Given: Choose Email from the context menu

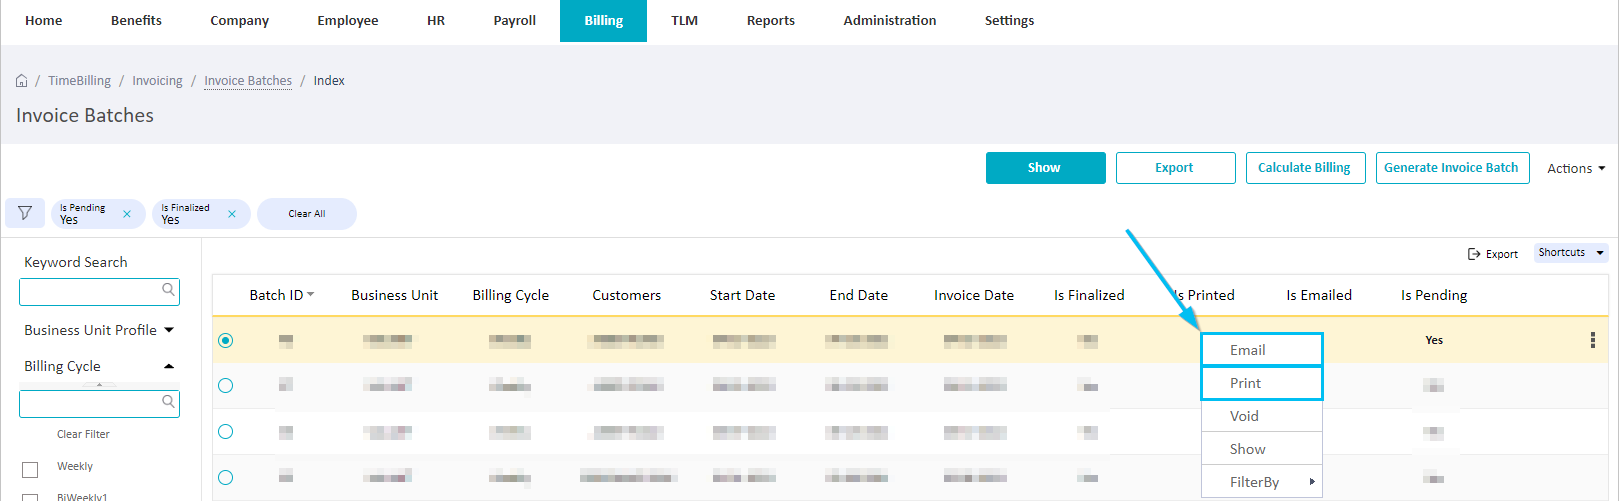Looking at the screenshot, I should coord(1262,350).
